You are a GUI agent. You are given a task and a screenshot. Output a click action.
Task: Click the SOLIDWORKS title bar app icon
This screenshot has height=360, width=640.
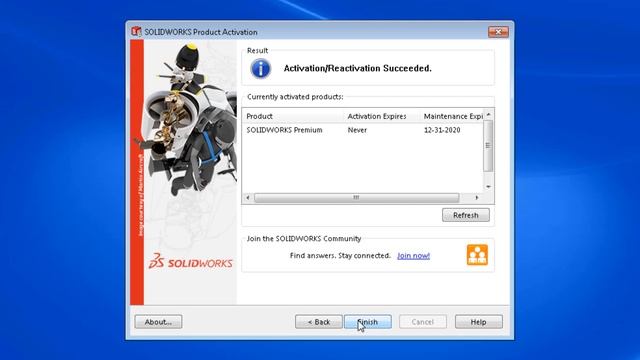pos(136,31)
